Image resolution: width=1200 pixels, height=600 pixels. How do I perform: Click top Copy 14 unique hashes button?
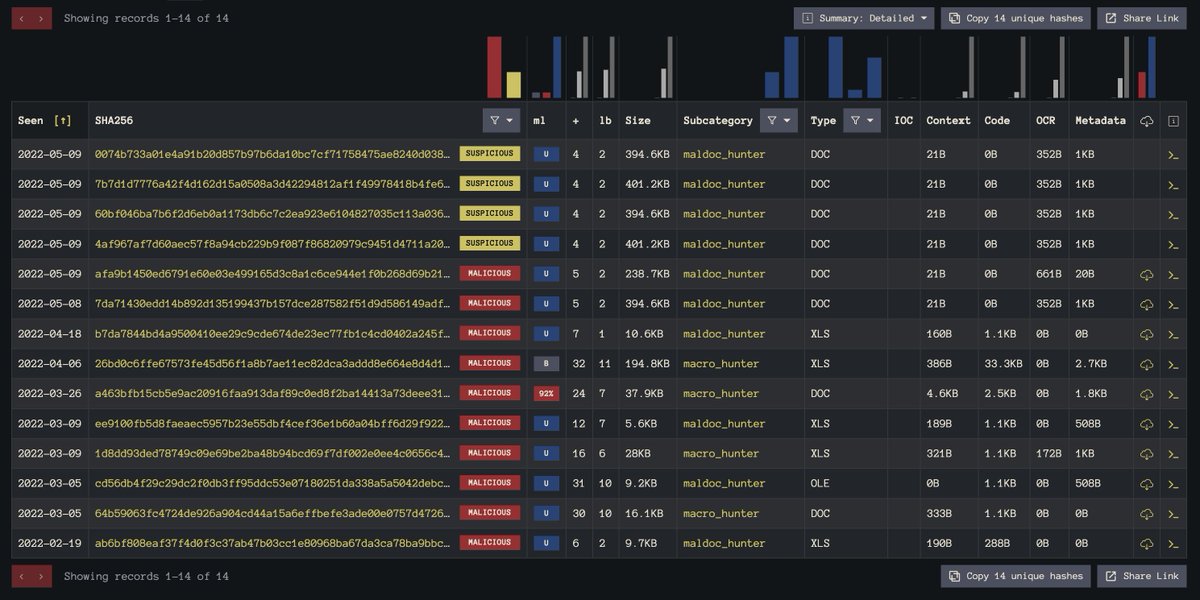[1015, 18]
